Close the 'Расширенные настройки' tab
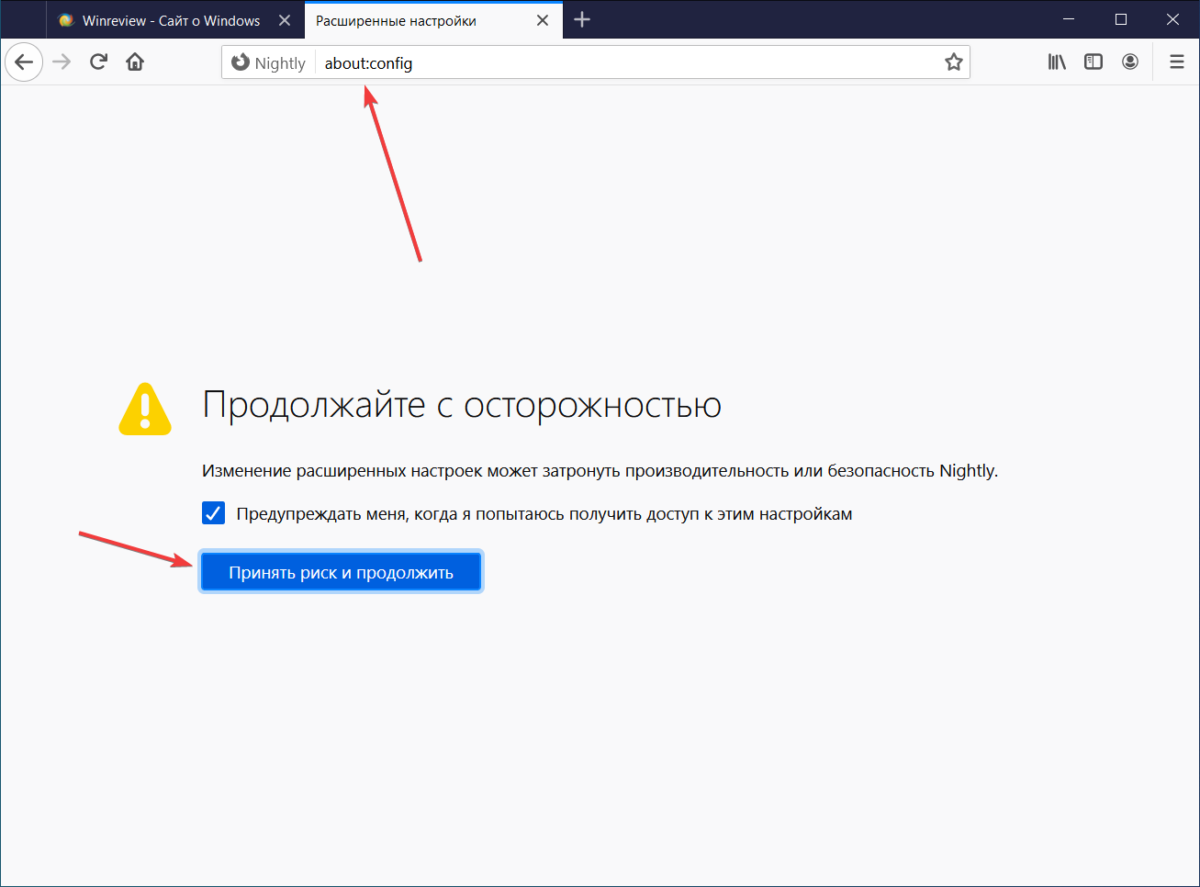 542,19
